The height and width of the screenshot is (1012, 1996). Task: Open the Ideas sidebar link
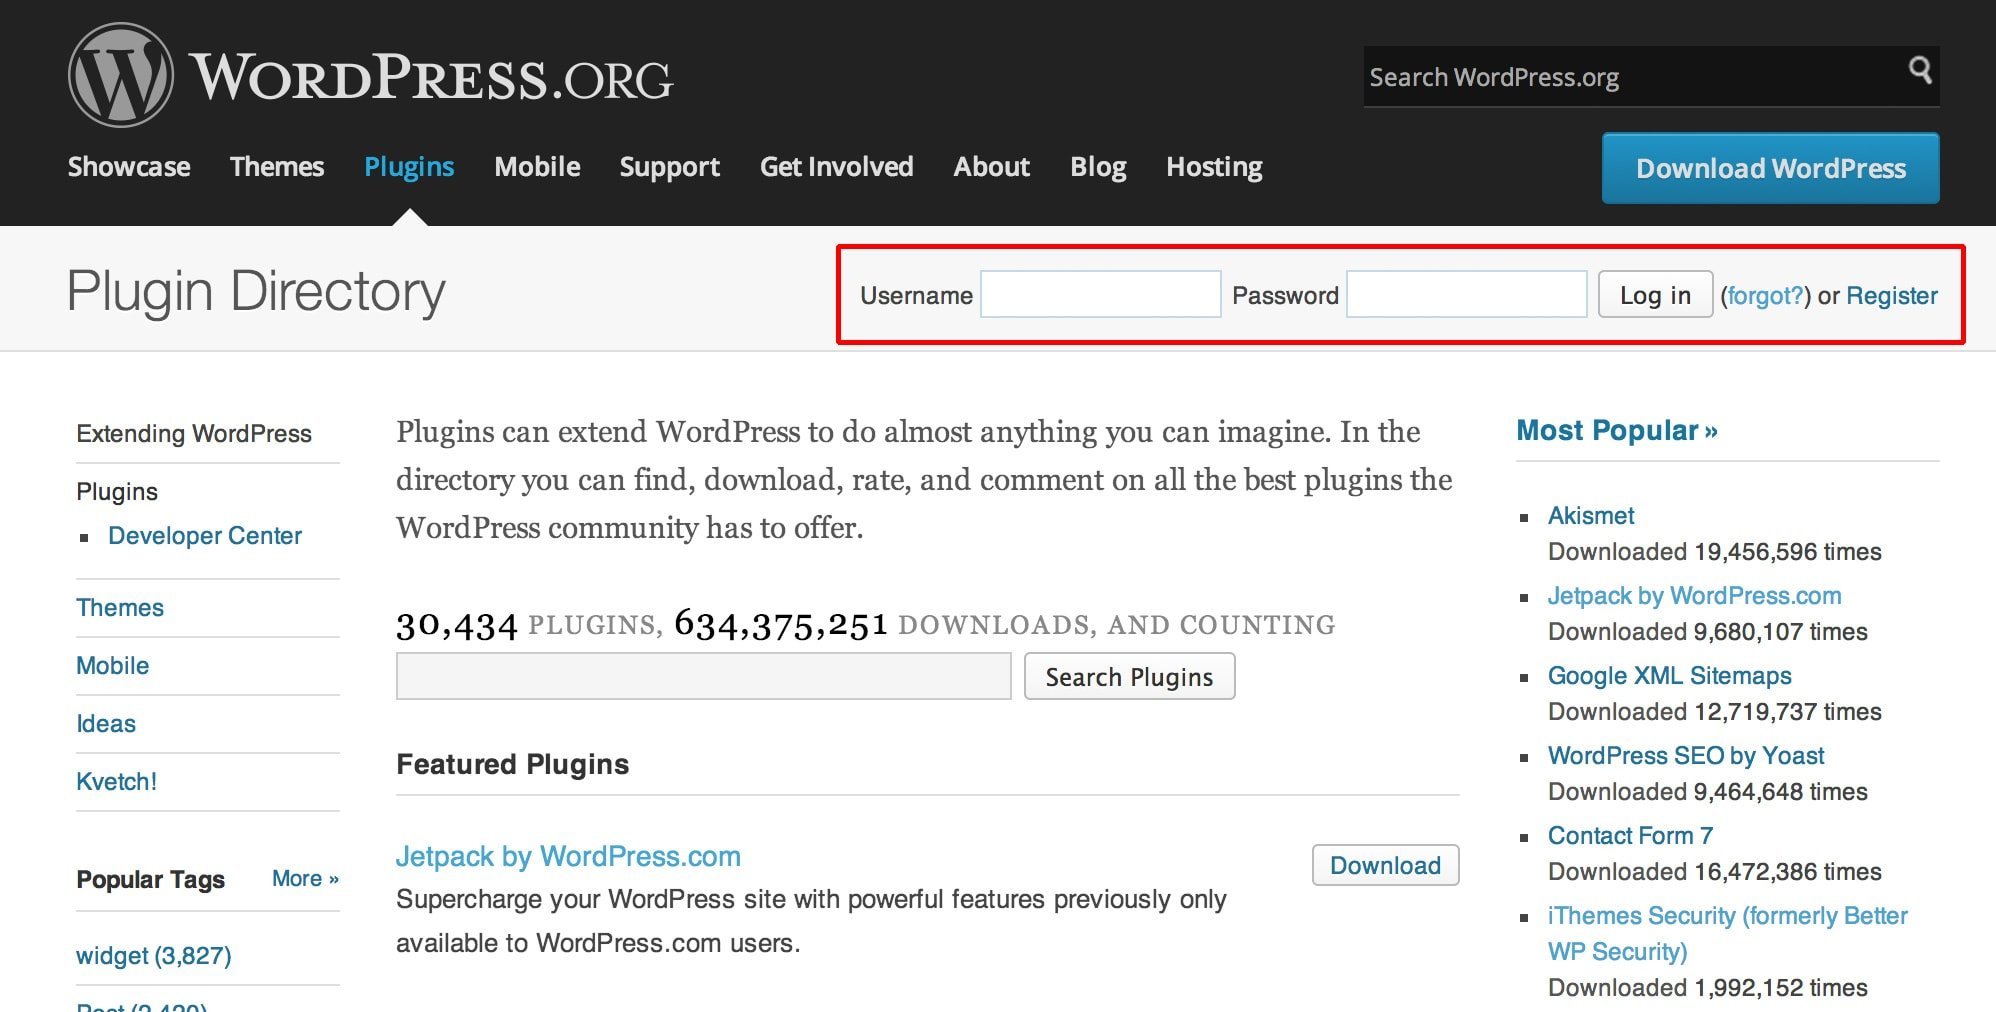click(106, 724)
